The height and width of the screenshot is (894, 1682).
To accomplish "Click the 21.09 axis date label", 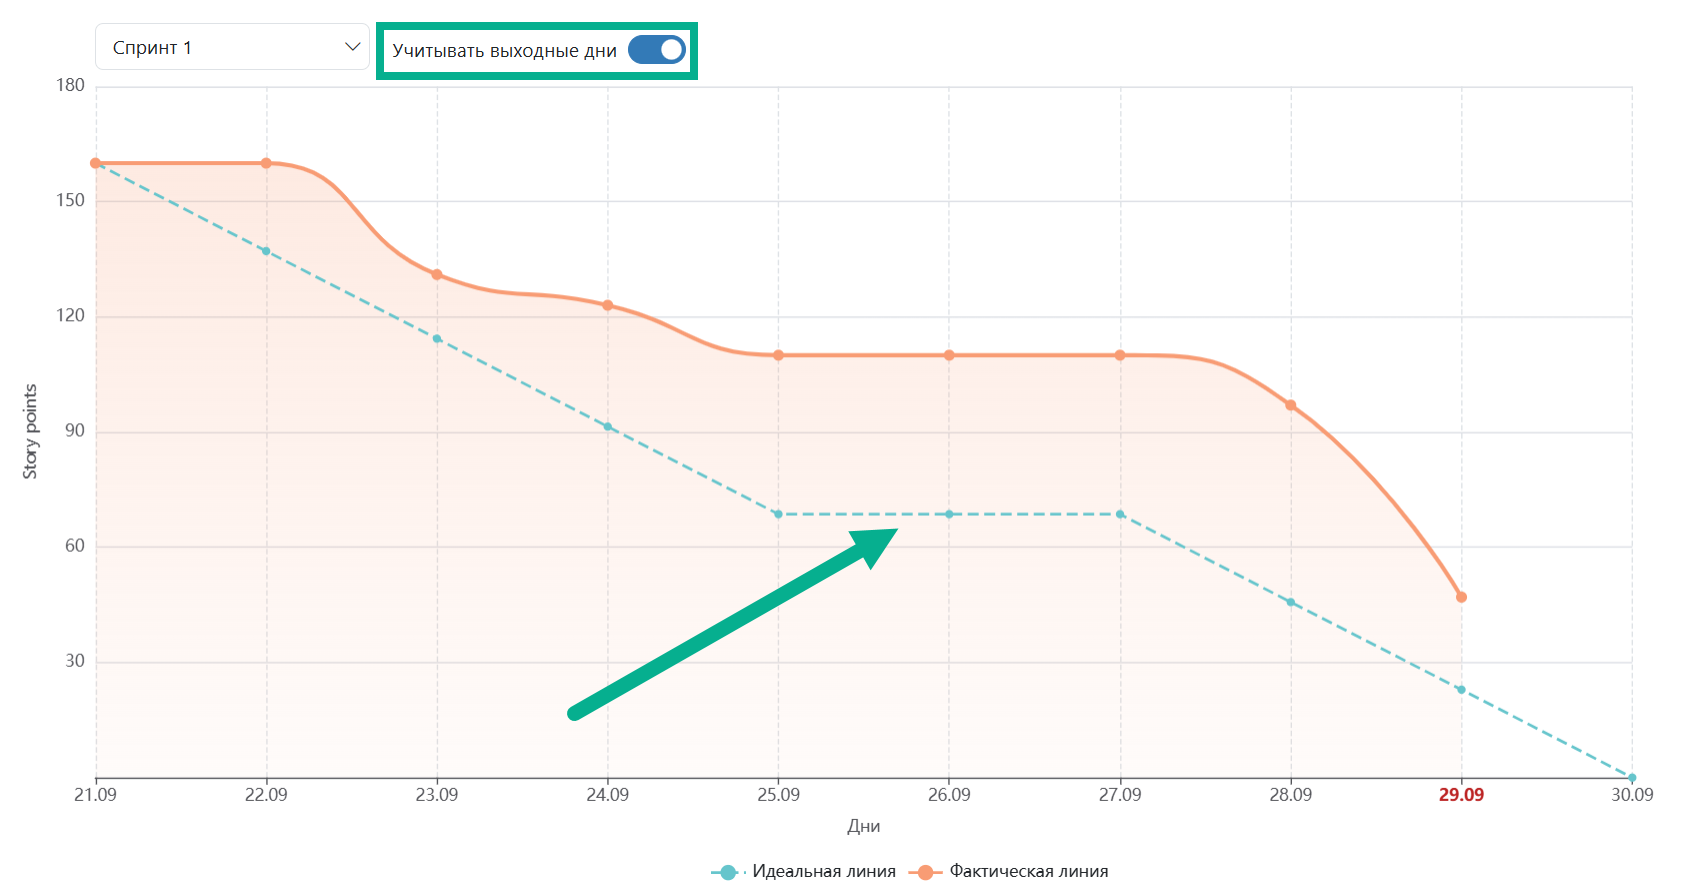I will pyautogui.click(x=95, y=795).
